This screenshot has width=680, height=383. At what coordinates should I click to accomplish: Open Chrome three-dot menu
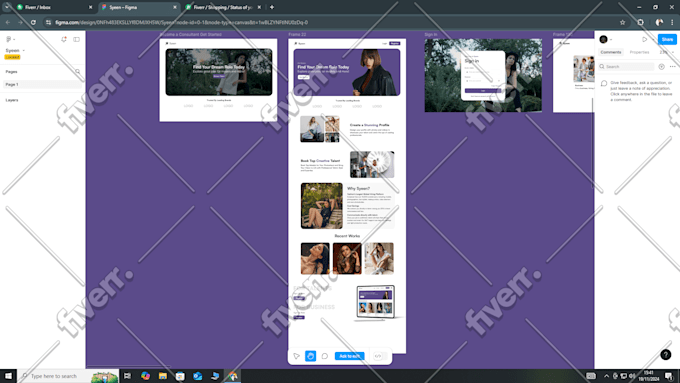point(672,23)
